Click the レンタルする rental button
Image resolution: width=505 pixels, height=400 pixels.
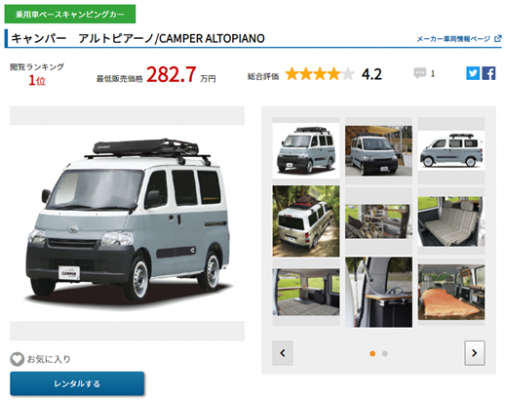(77, 384)
